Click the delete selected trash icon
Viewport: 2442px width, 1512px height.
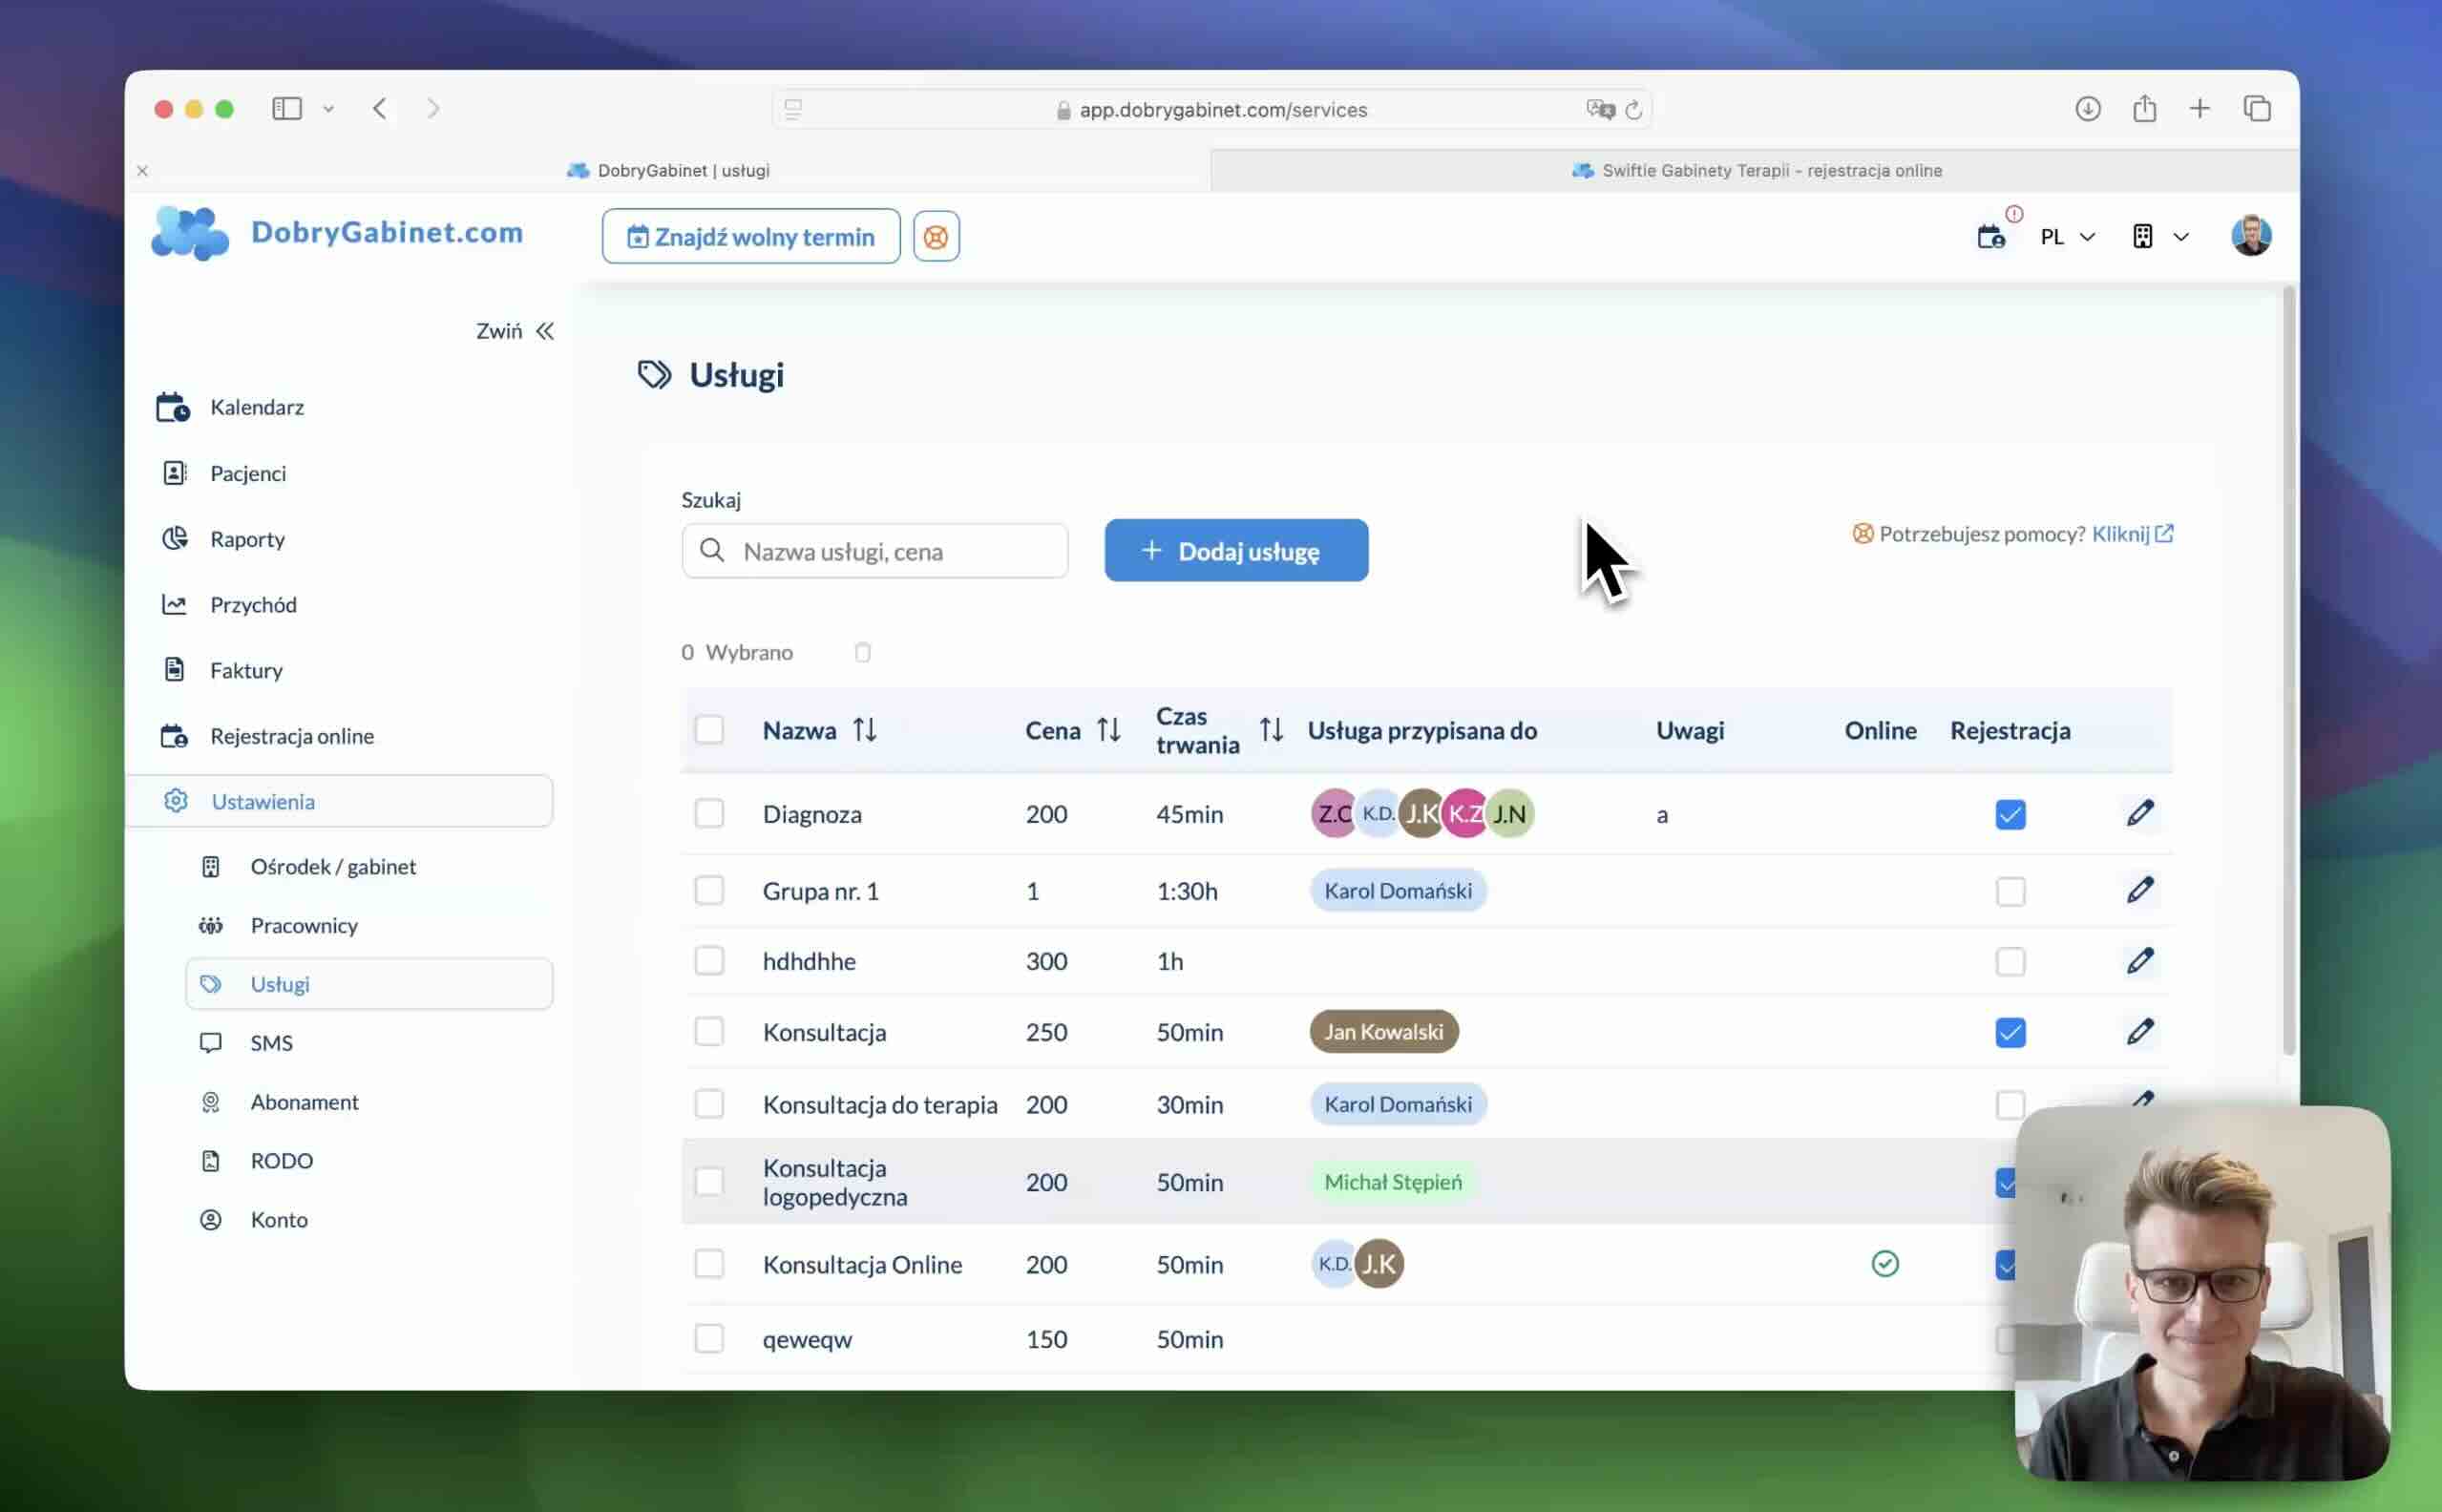(x=862, y=653)
